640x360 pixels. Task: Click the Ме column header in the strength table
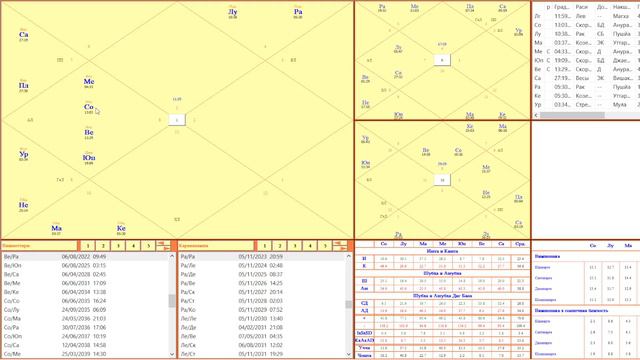(x=442, y=244)
